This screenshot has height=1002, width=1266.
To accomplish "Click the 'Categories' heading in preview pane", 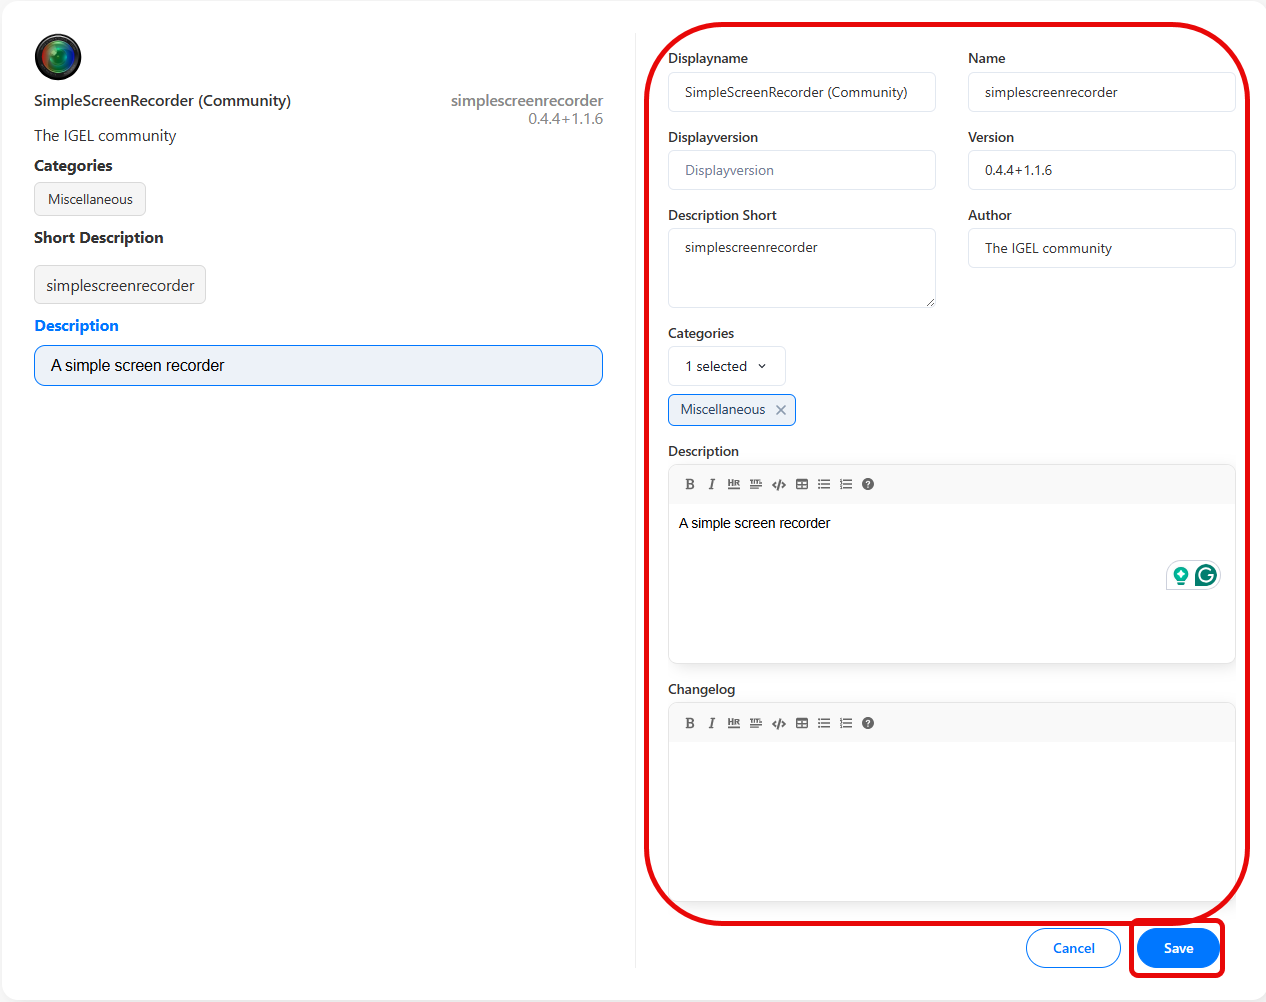I will point(73,166).
